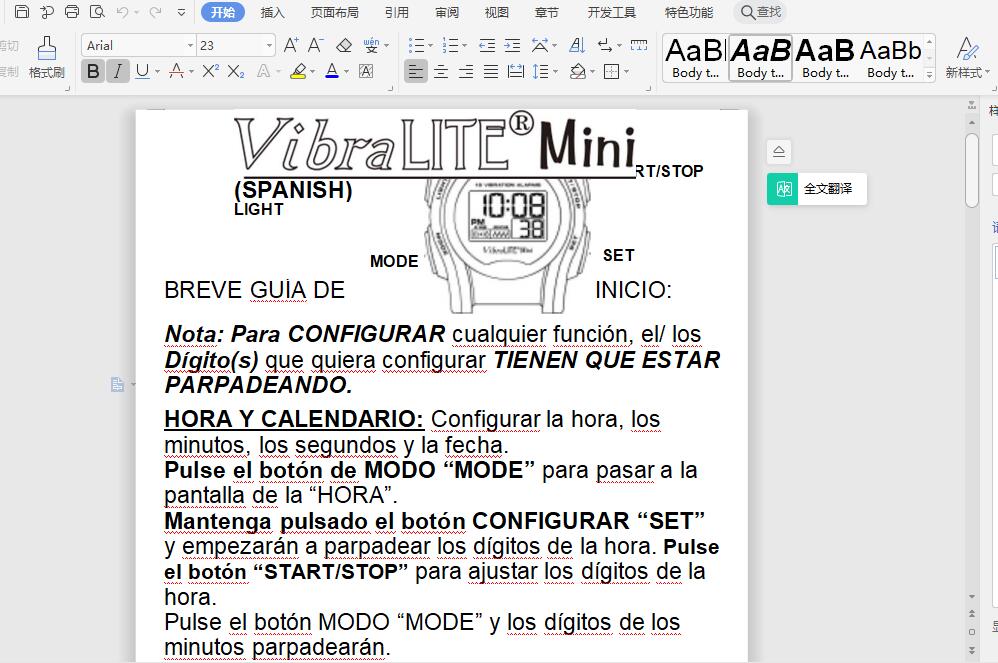Select the bold italic Body text style thumbnail

pos(761,58)
